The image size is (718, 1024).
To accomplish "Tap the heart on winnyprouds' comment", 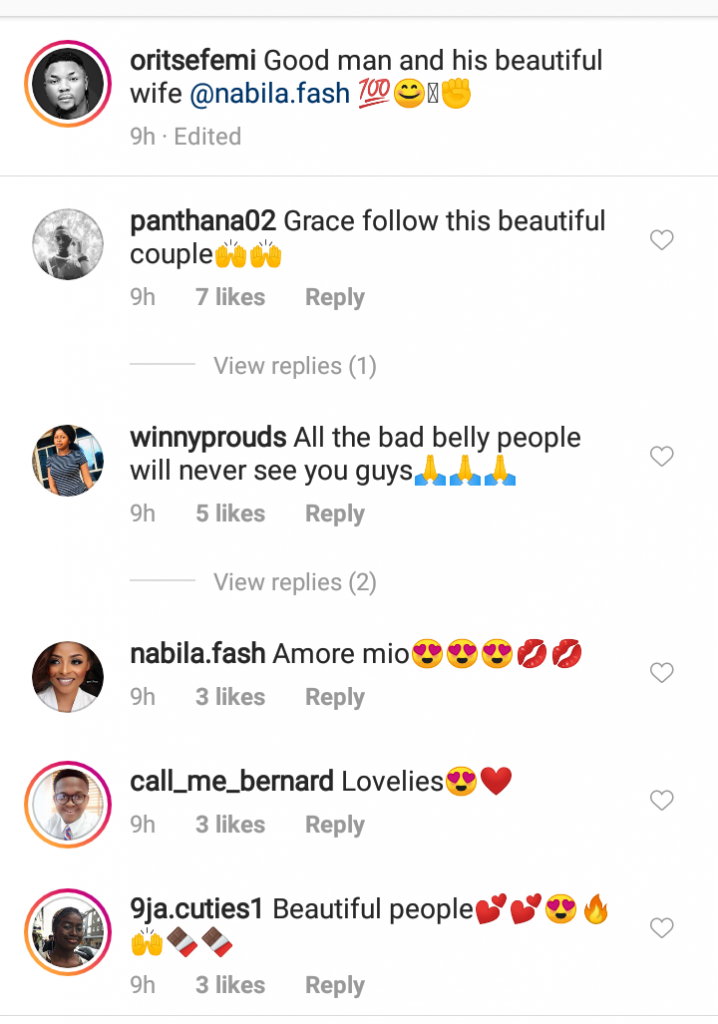I will point(662,457).
